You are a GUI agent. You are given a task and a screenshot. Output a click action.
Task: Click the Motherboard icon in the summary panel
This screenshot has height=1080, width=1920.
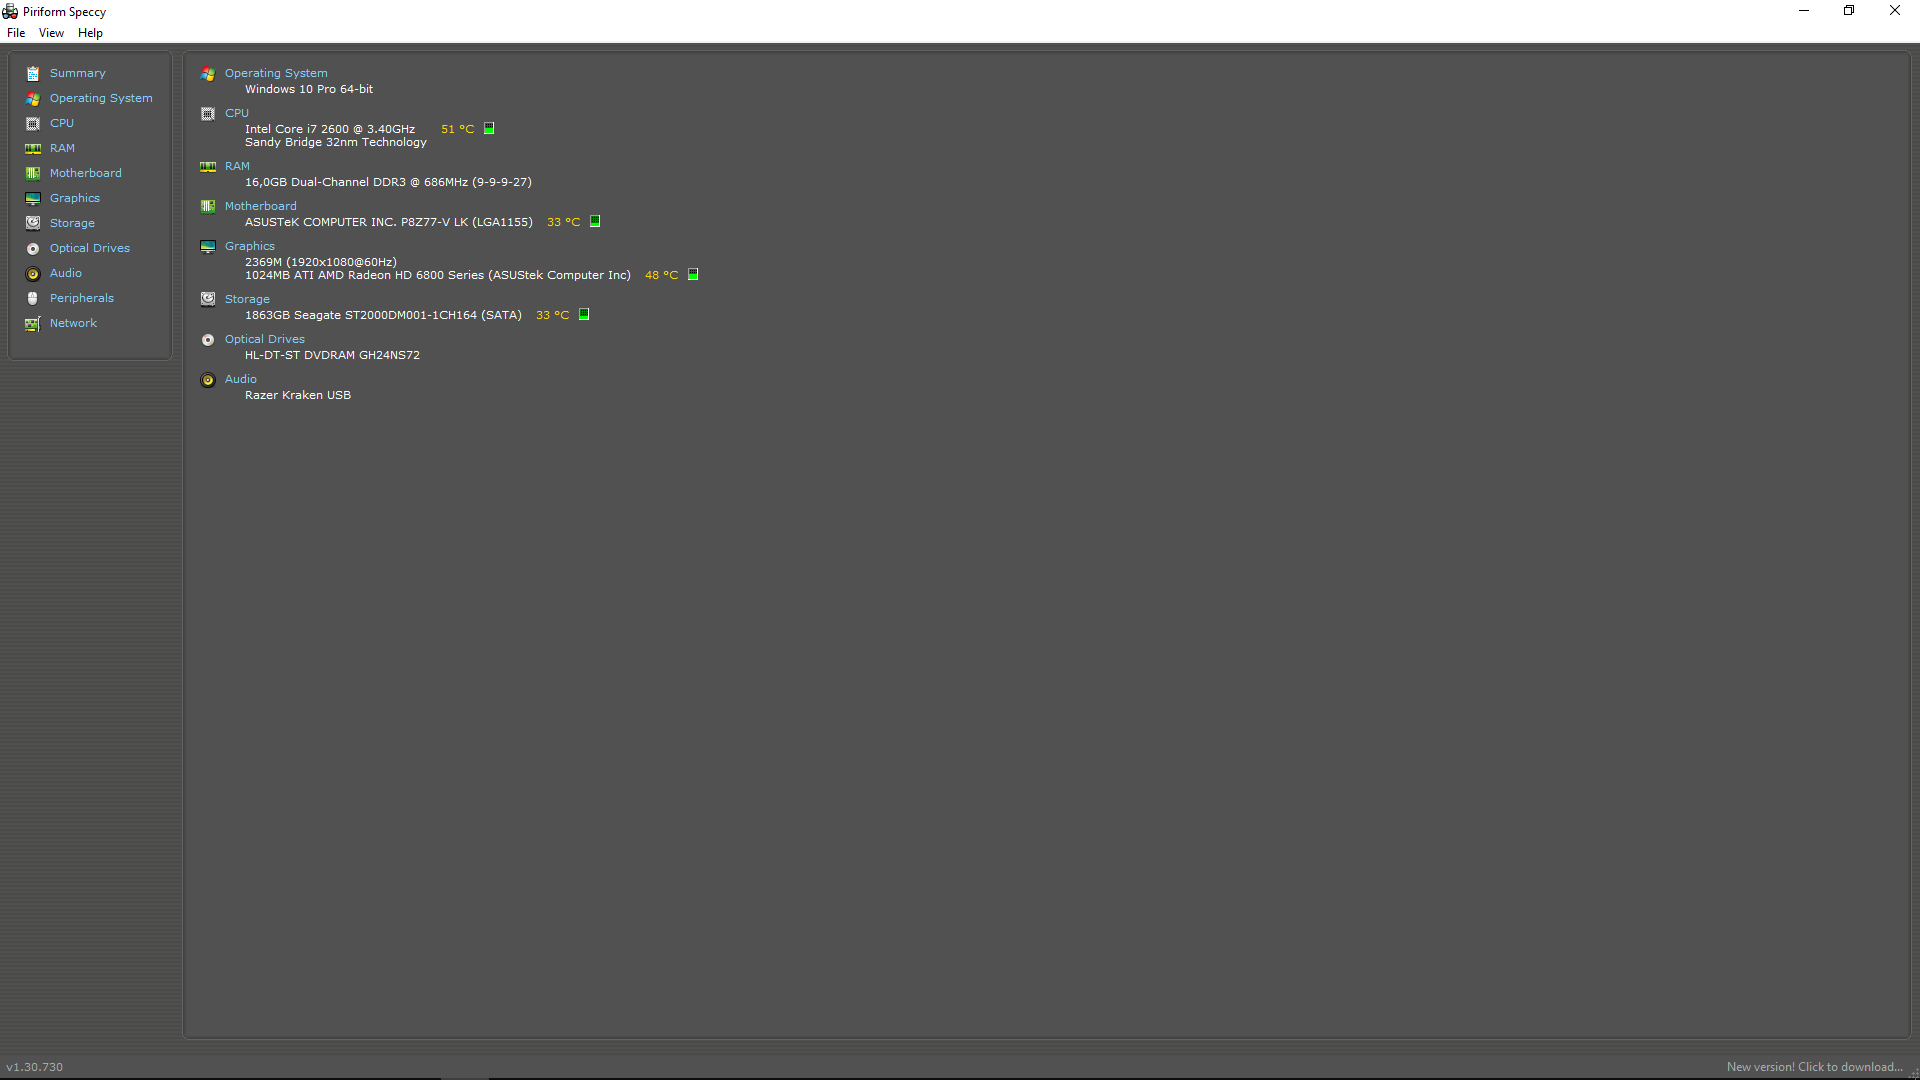point(208,207)
